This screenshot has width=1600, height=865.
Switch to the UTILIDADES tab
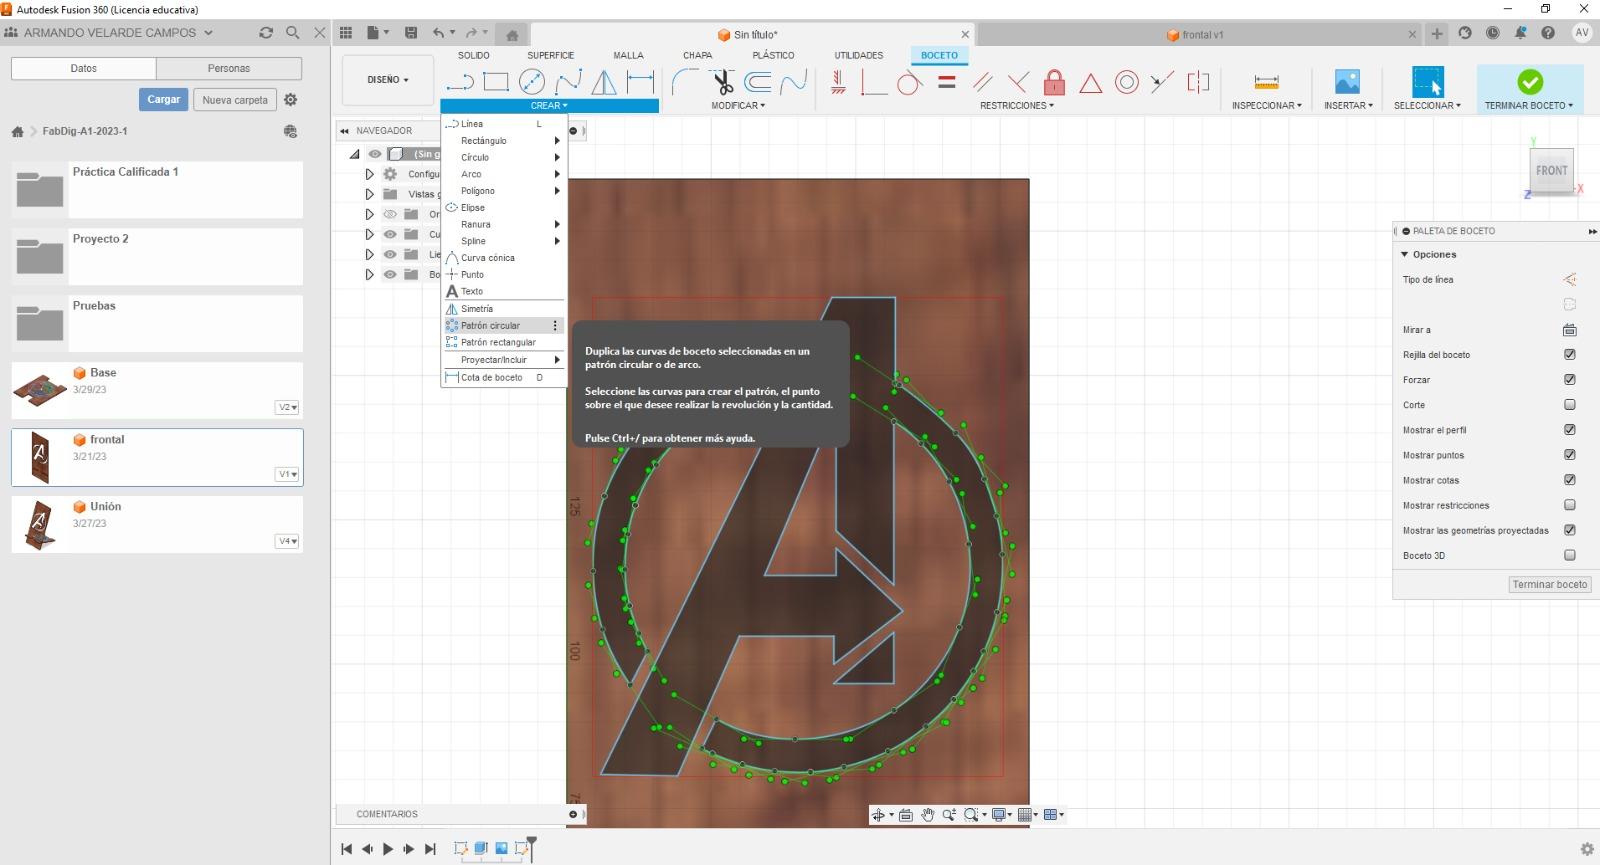point(859,55)
